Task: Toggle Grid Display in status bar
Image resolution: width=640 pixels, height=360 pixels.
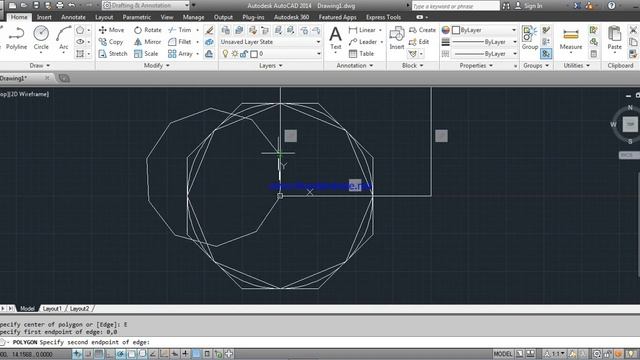Action: (99, 354)
